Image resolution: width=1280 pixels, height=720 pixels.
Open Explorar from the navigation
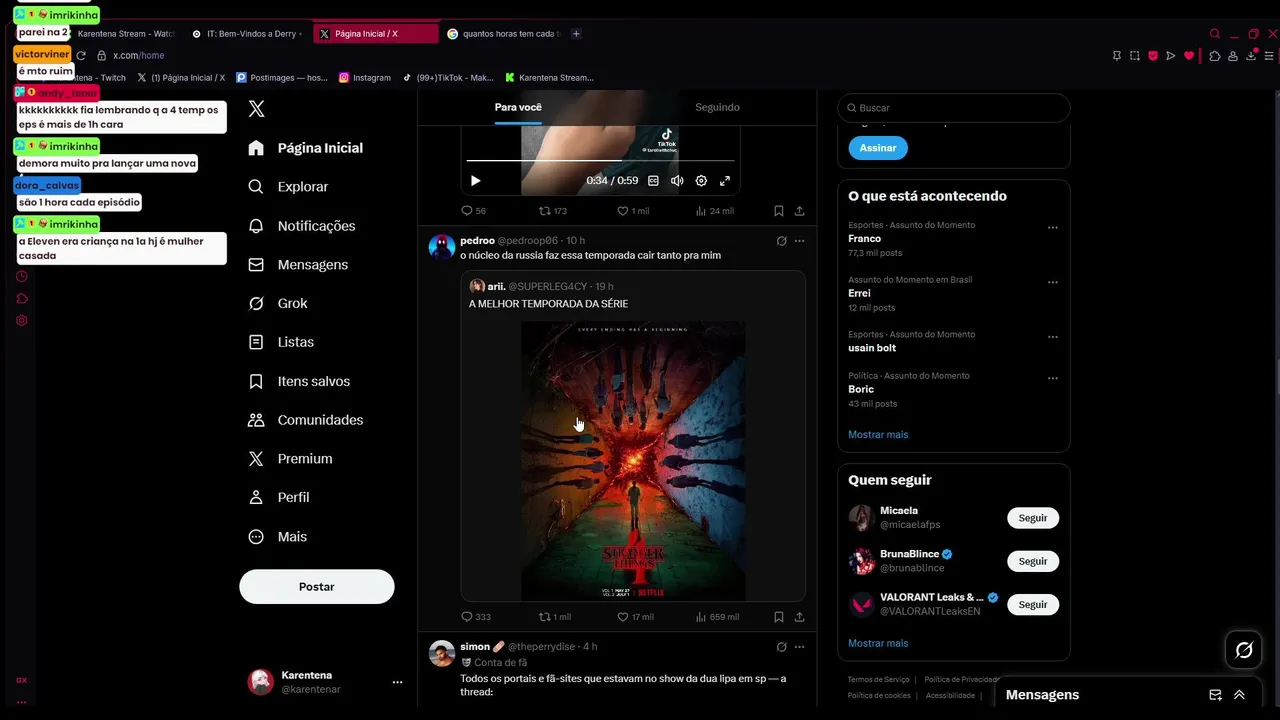288,187
